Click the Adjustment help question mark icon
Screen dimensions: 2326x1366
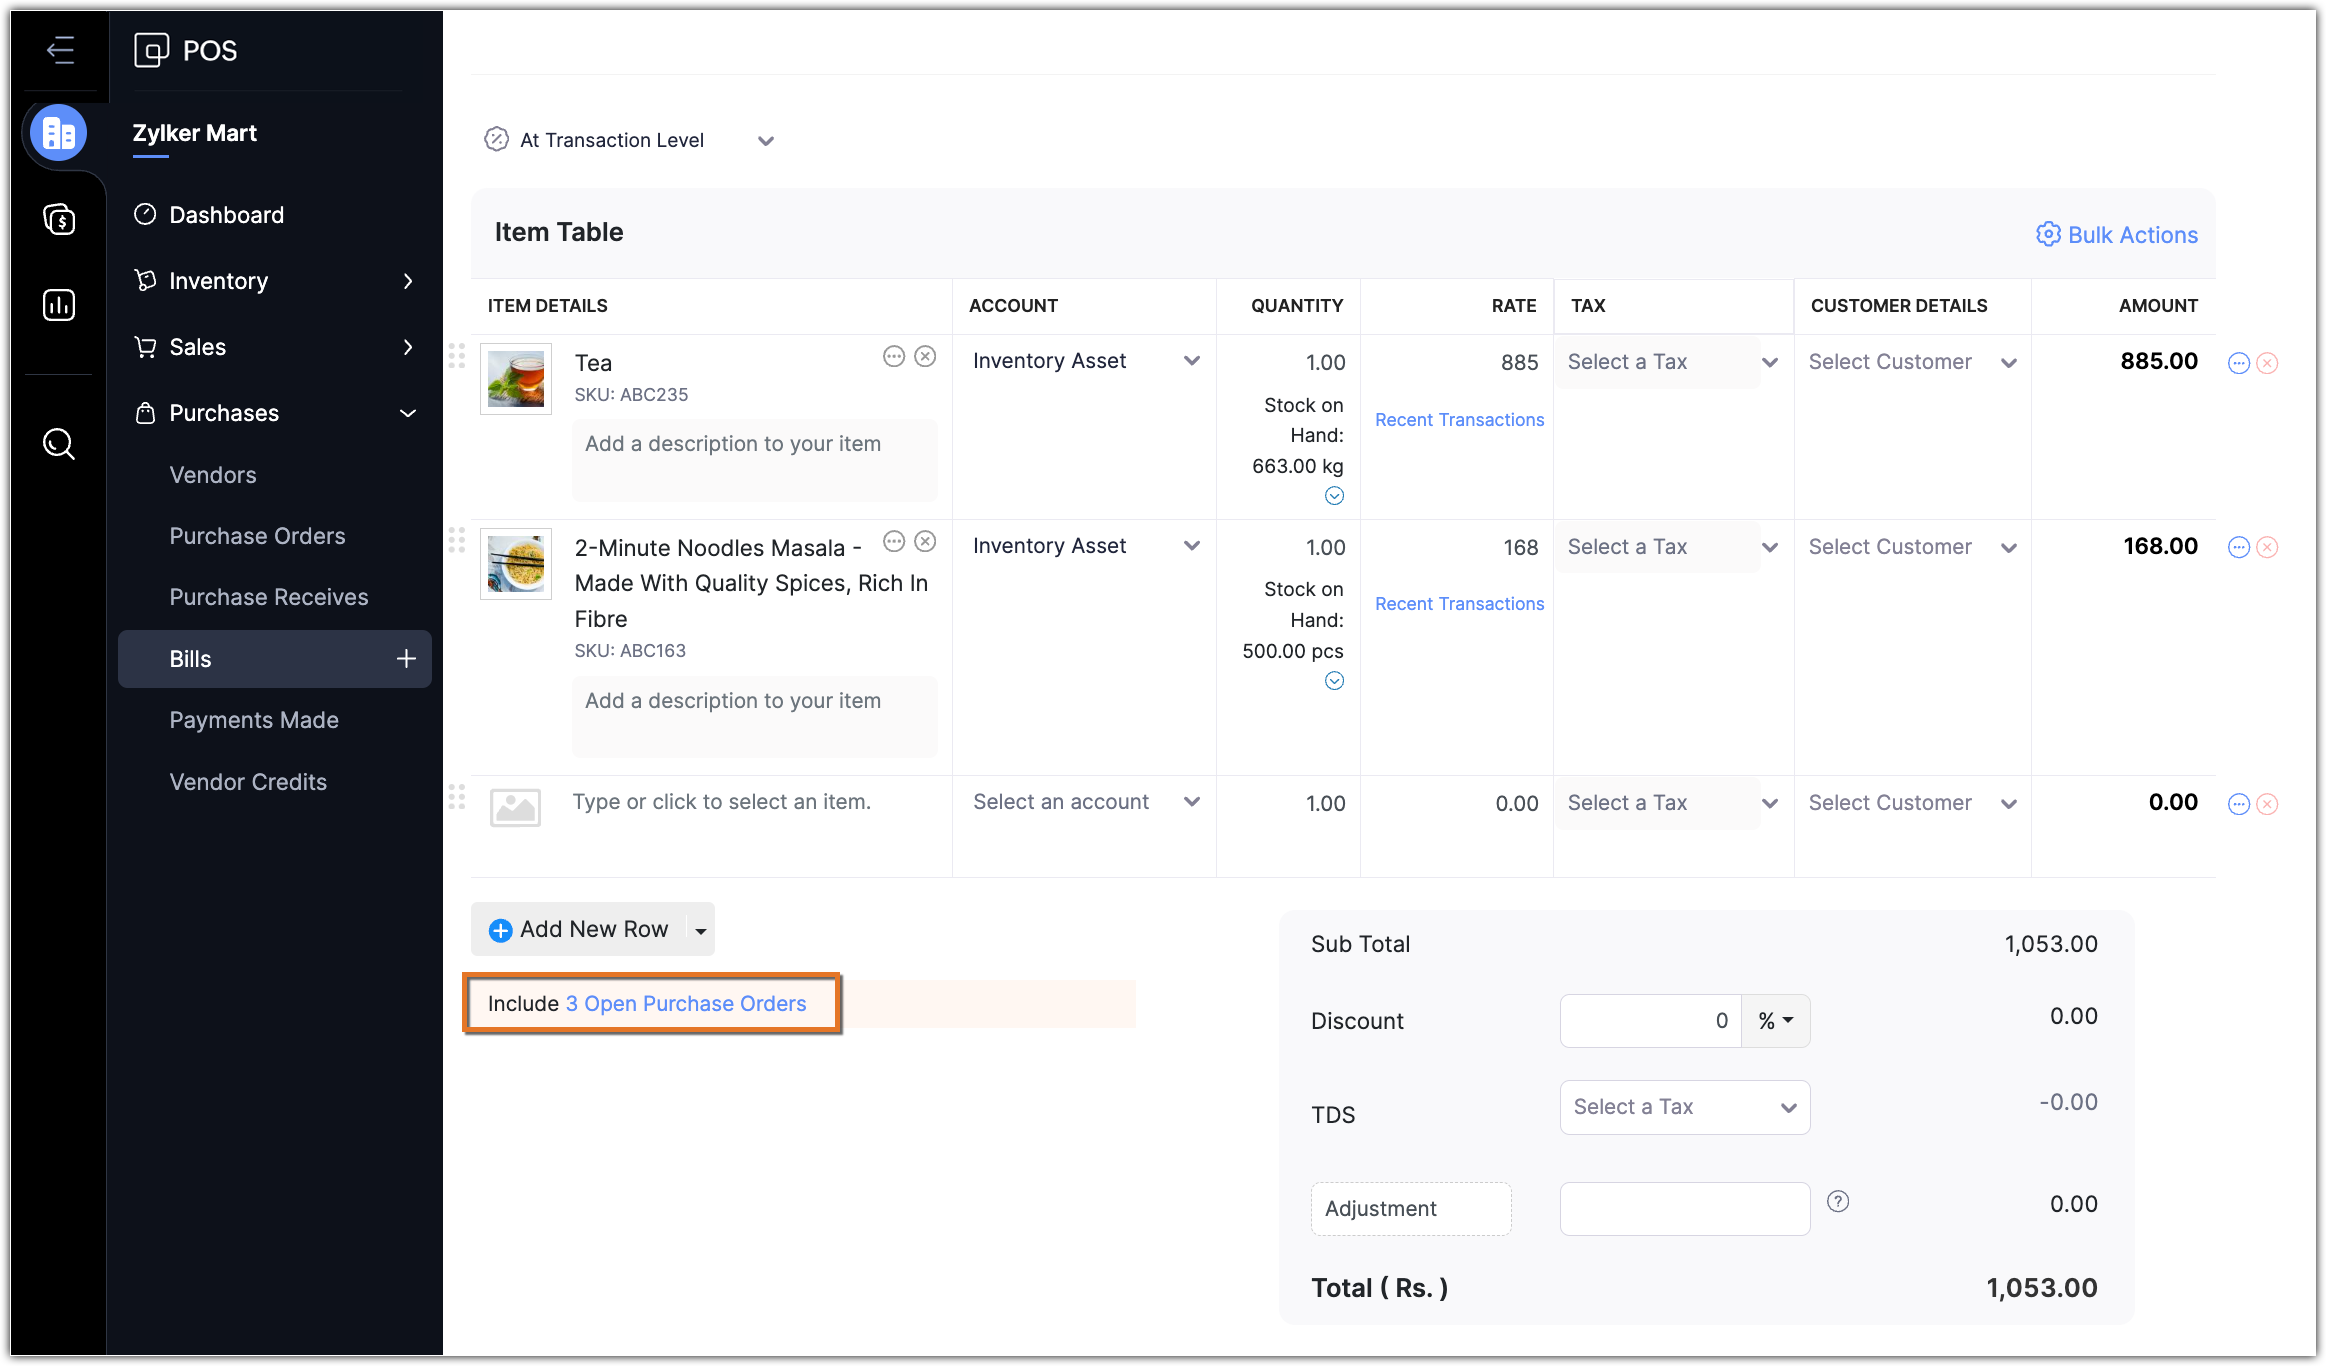coord(1837,1201)
